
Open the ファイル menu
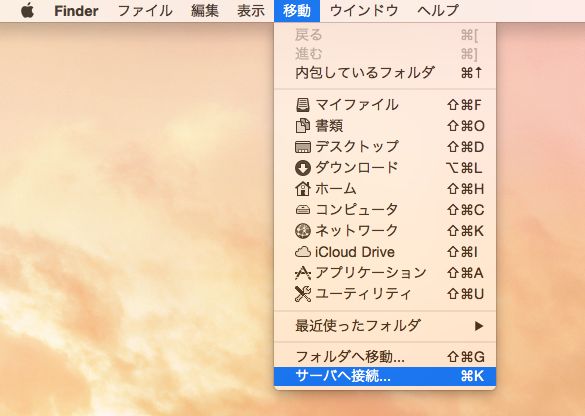[145, 10]
